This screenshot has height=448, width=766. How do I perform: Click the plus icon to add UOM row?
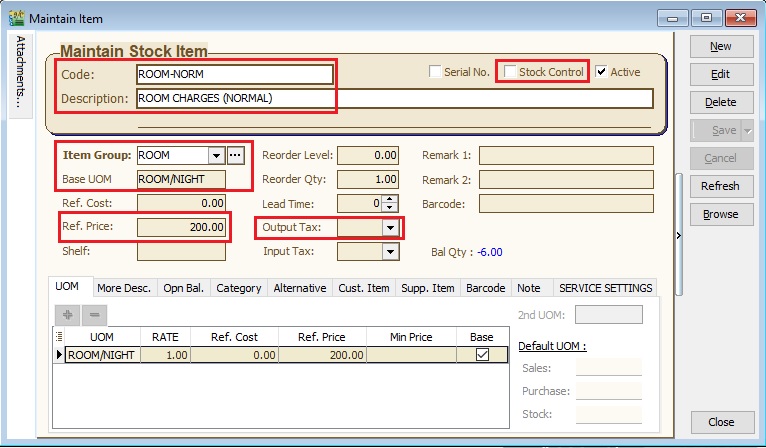[x=68, y=314]
